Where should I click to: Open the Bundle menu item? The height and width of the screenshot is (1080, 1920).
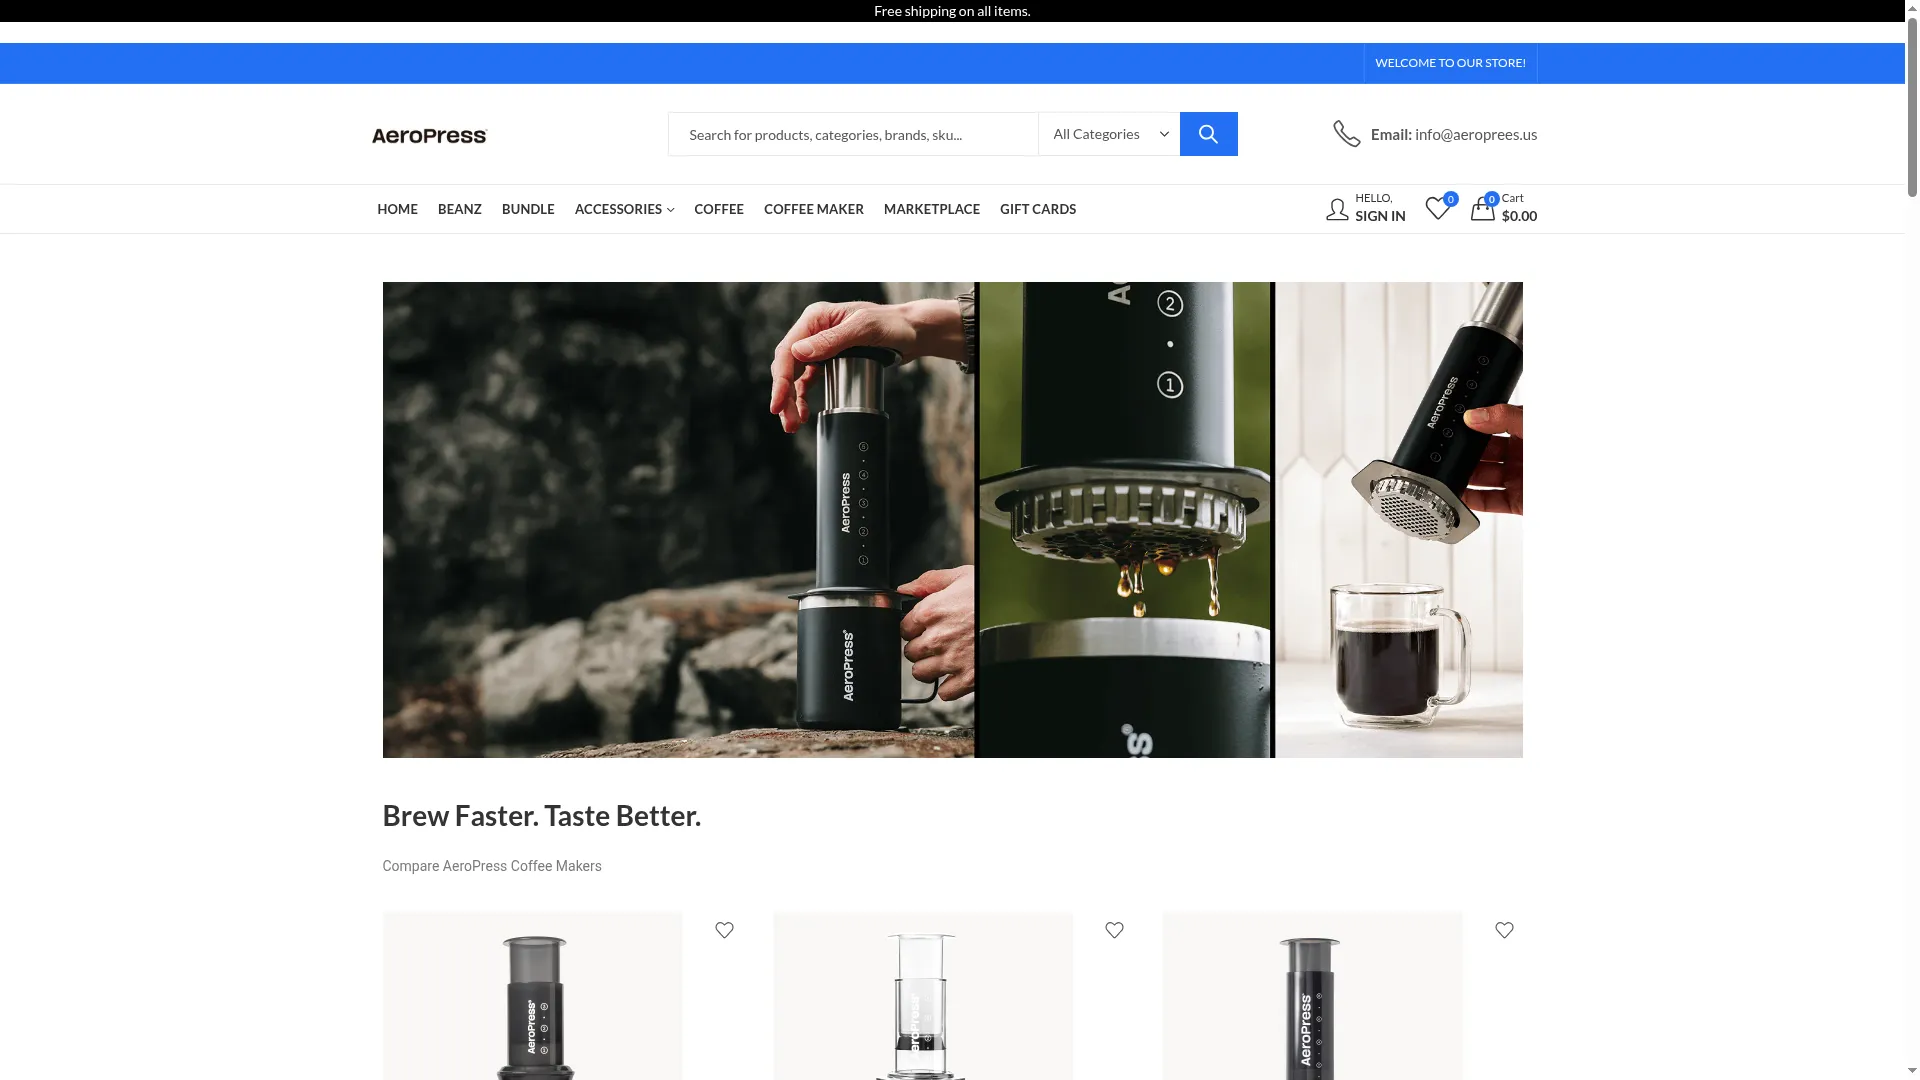pyautogui.click(x=528, y=209)
